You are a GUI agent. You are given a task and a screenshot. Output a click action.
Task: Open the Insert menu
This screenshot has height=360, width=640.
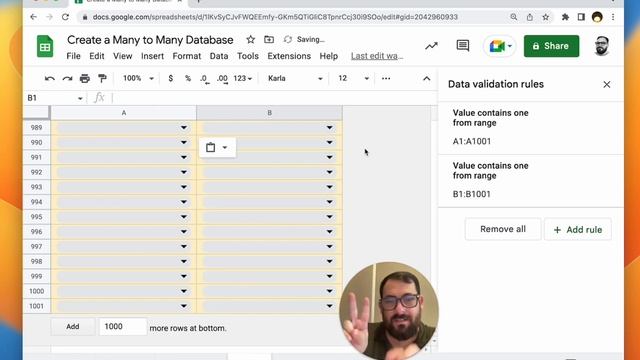tap(152, 56)
